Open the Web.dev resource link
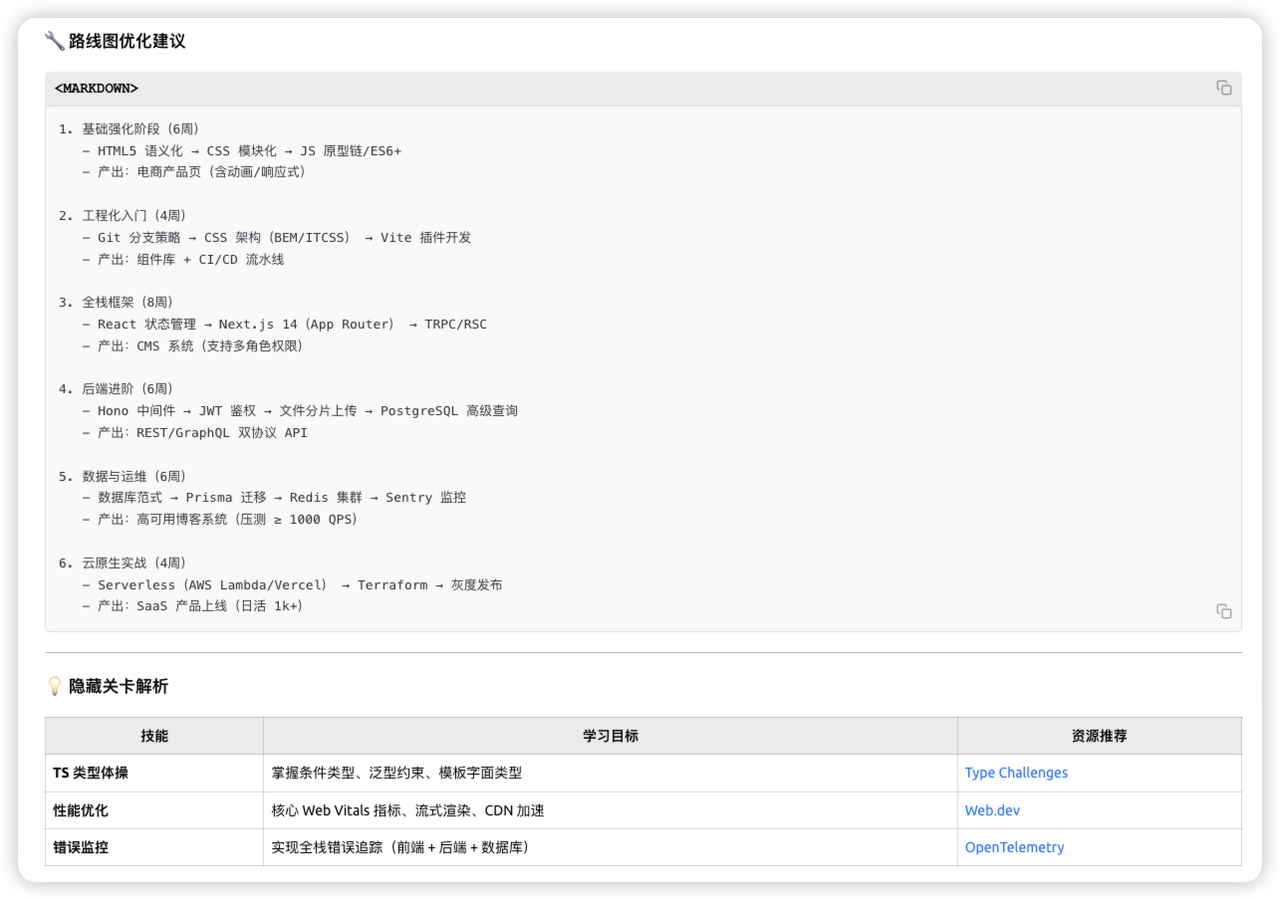The width and height of the screenshot is (1280, 900). (992, 811)
